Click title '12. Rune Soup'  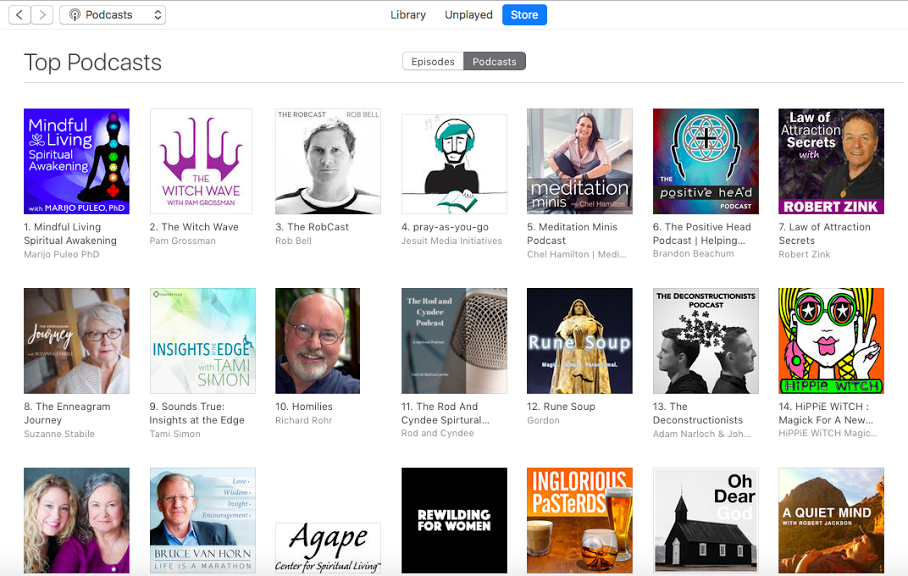(x=561, y=406)
